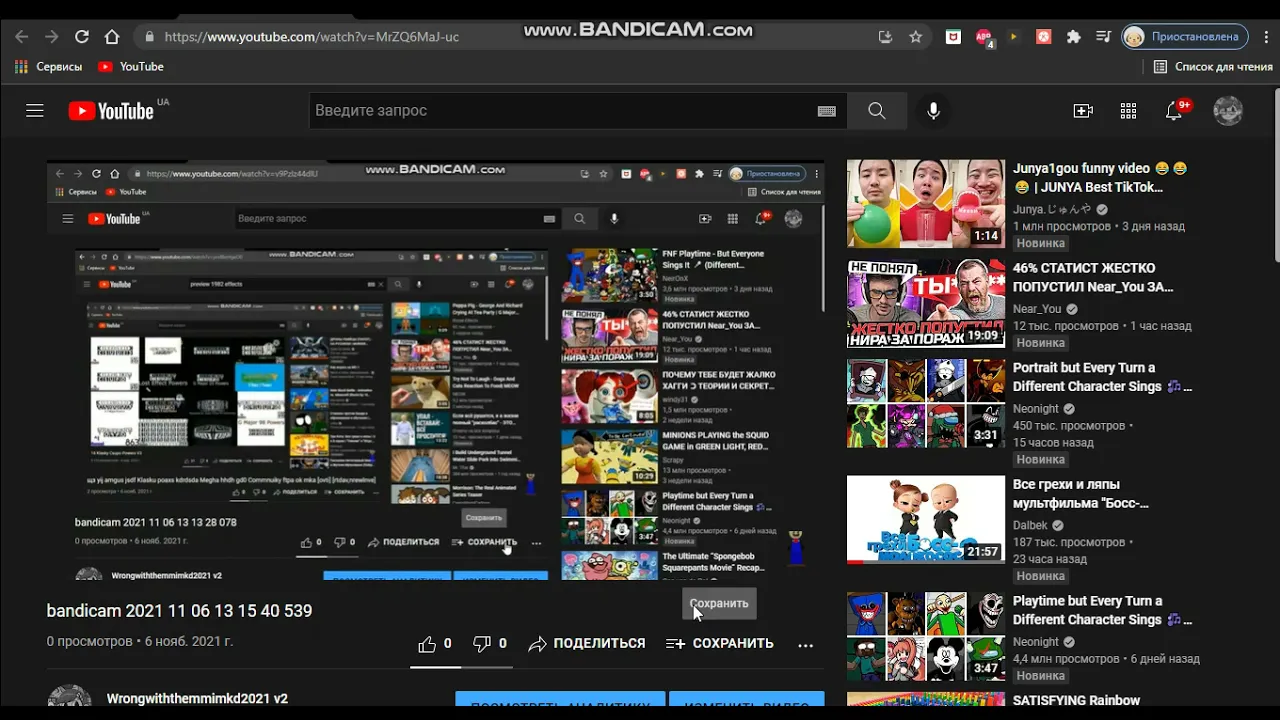
Task: Click inside the main video player
Action: pyautogui.click(x=436, y=370)
